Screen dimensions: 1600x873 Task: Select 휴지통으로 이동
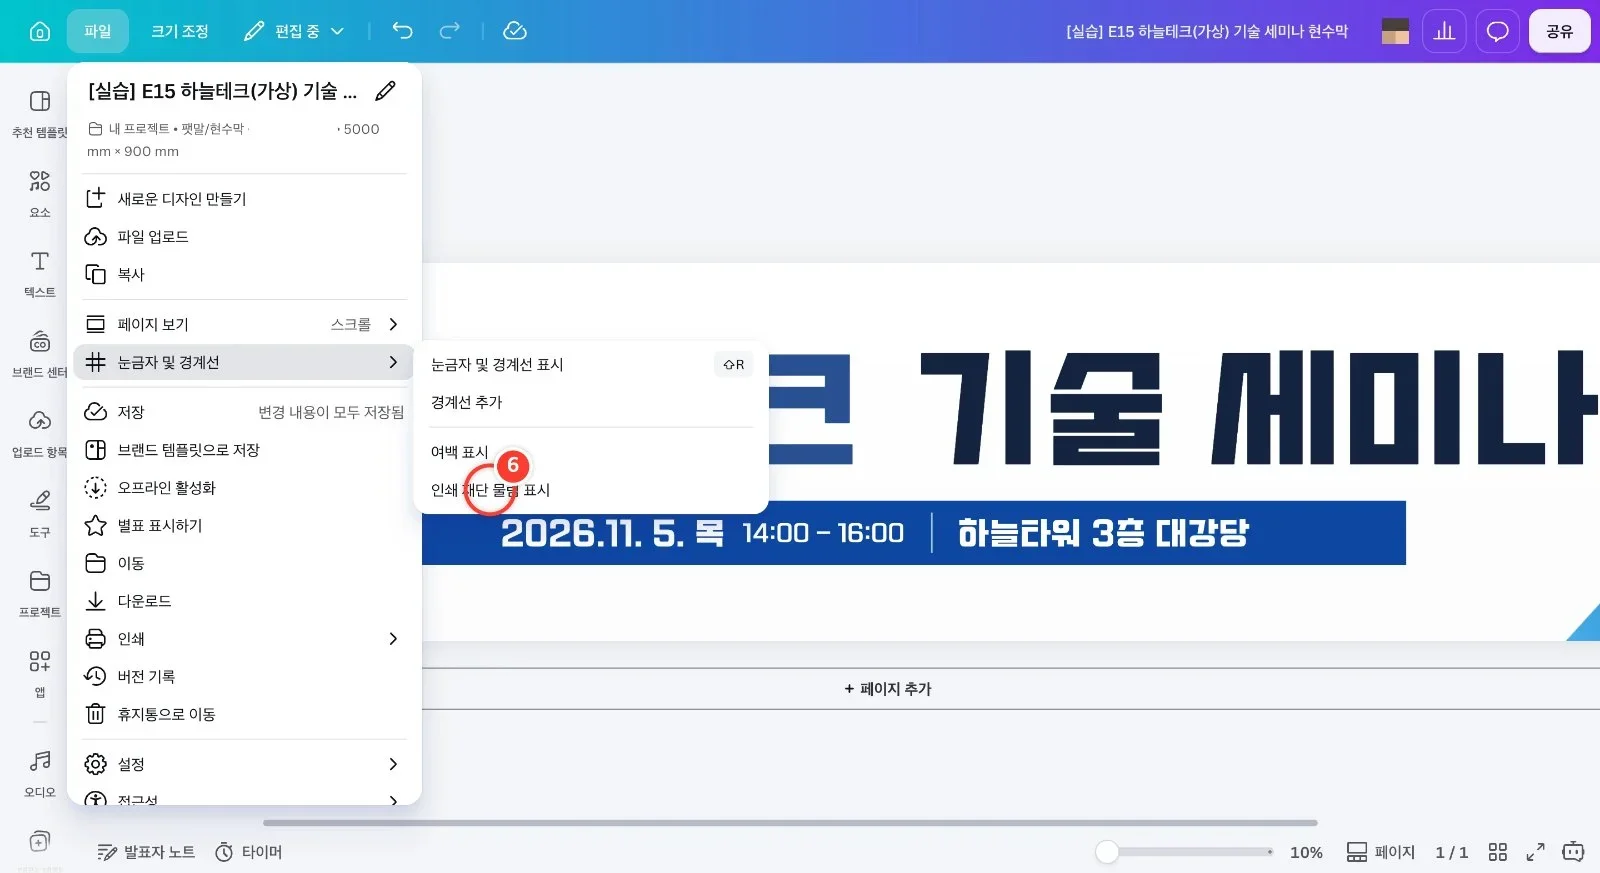(x=244, y=714)
